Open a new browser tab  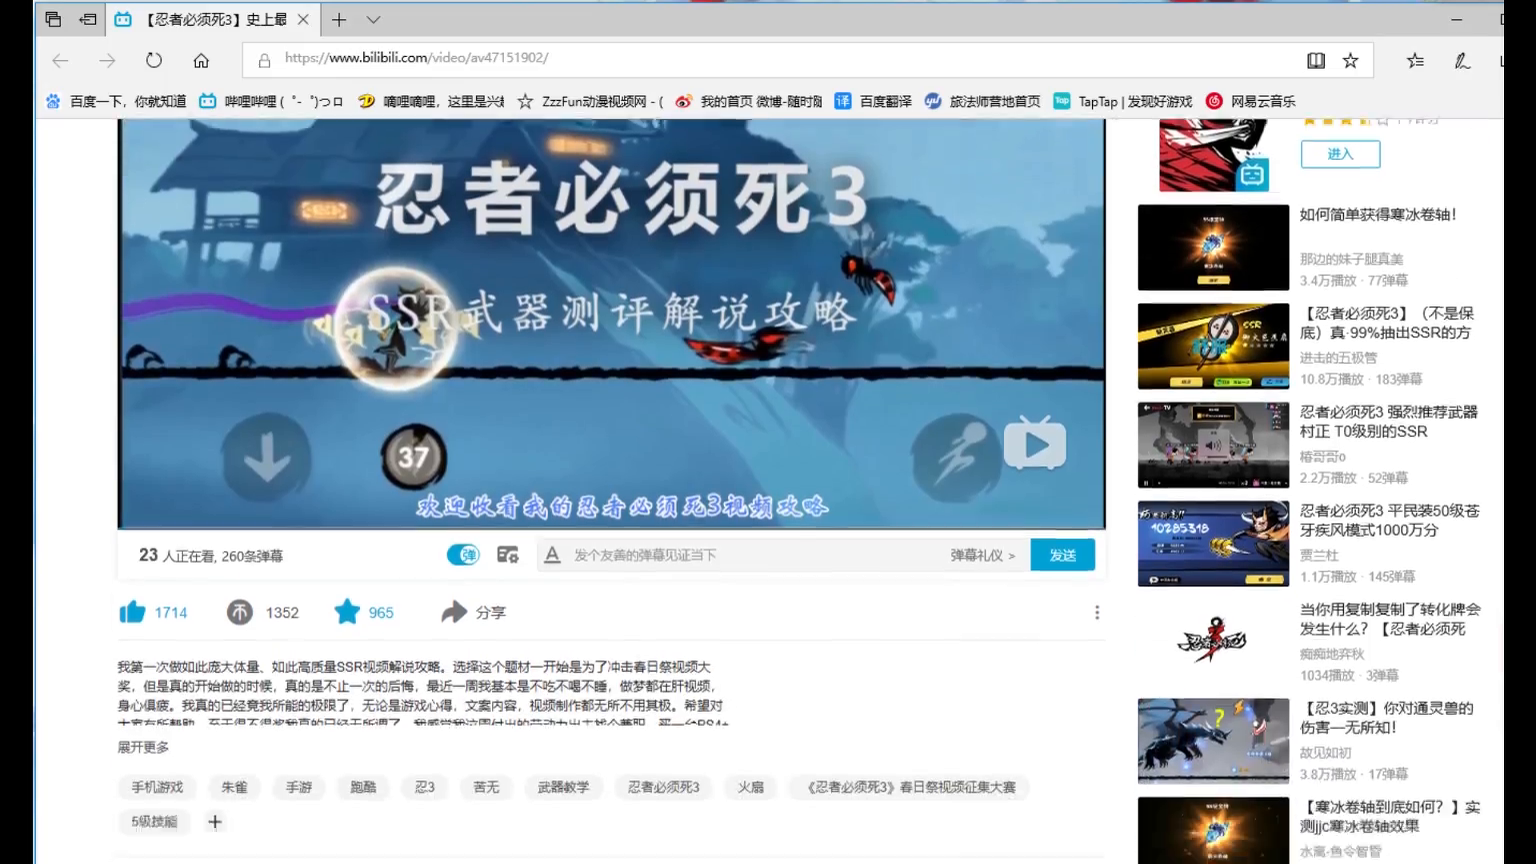pos(339,19)
